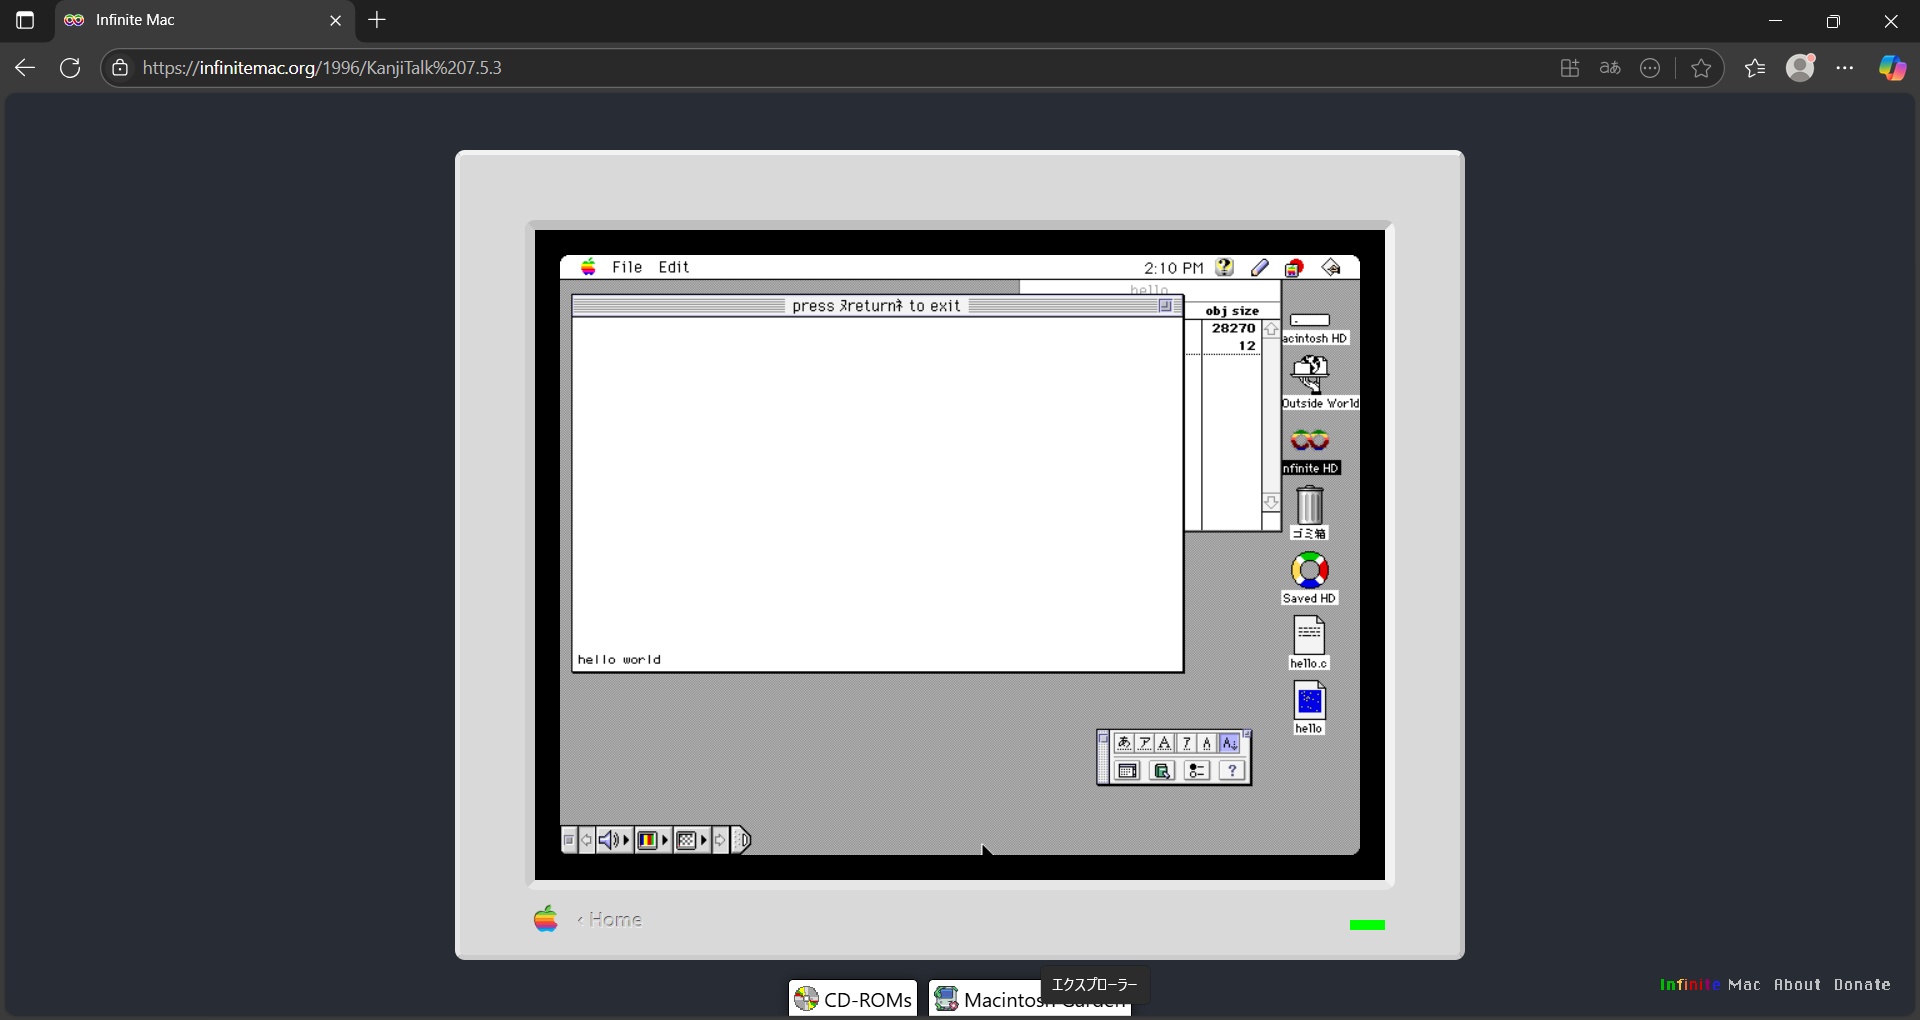Open the application switcher menu icon

(x=1294, y=267)
